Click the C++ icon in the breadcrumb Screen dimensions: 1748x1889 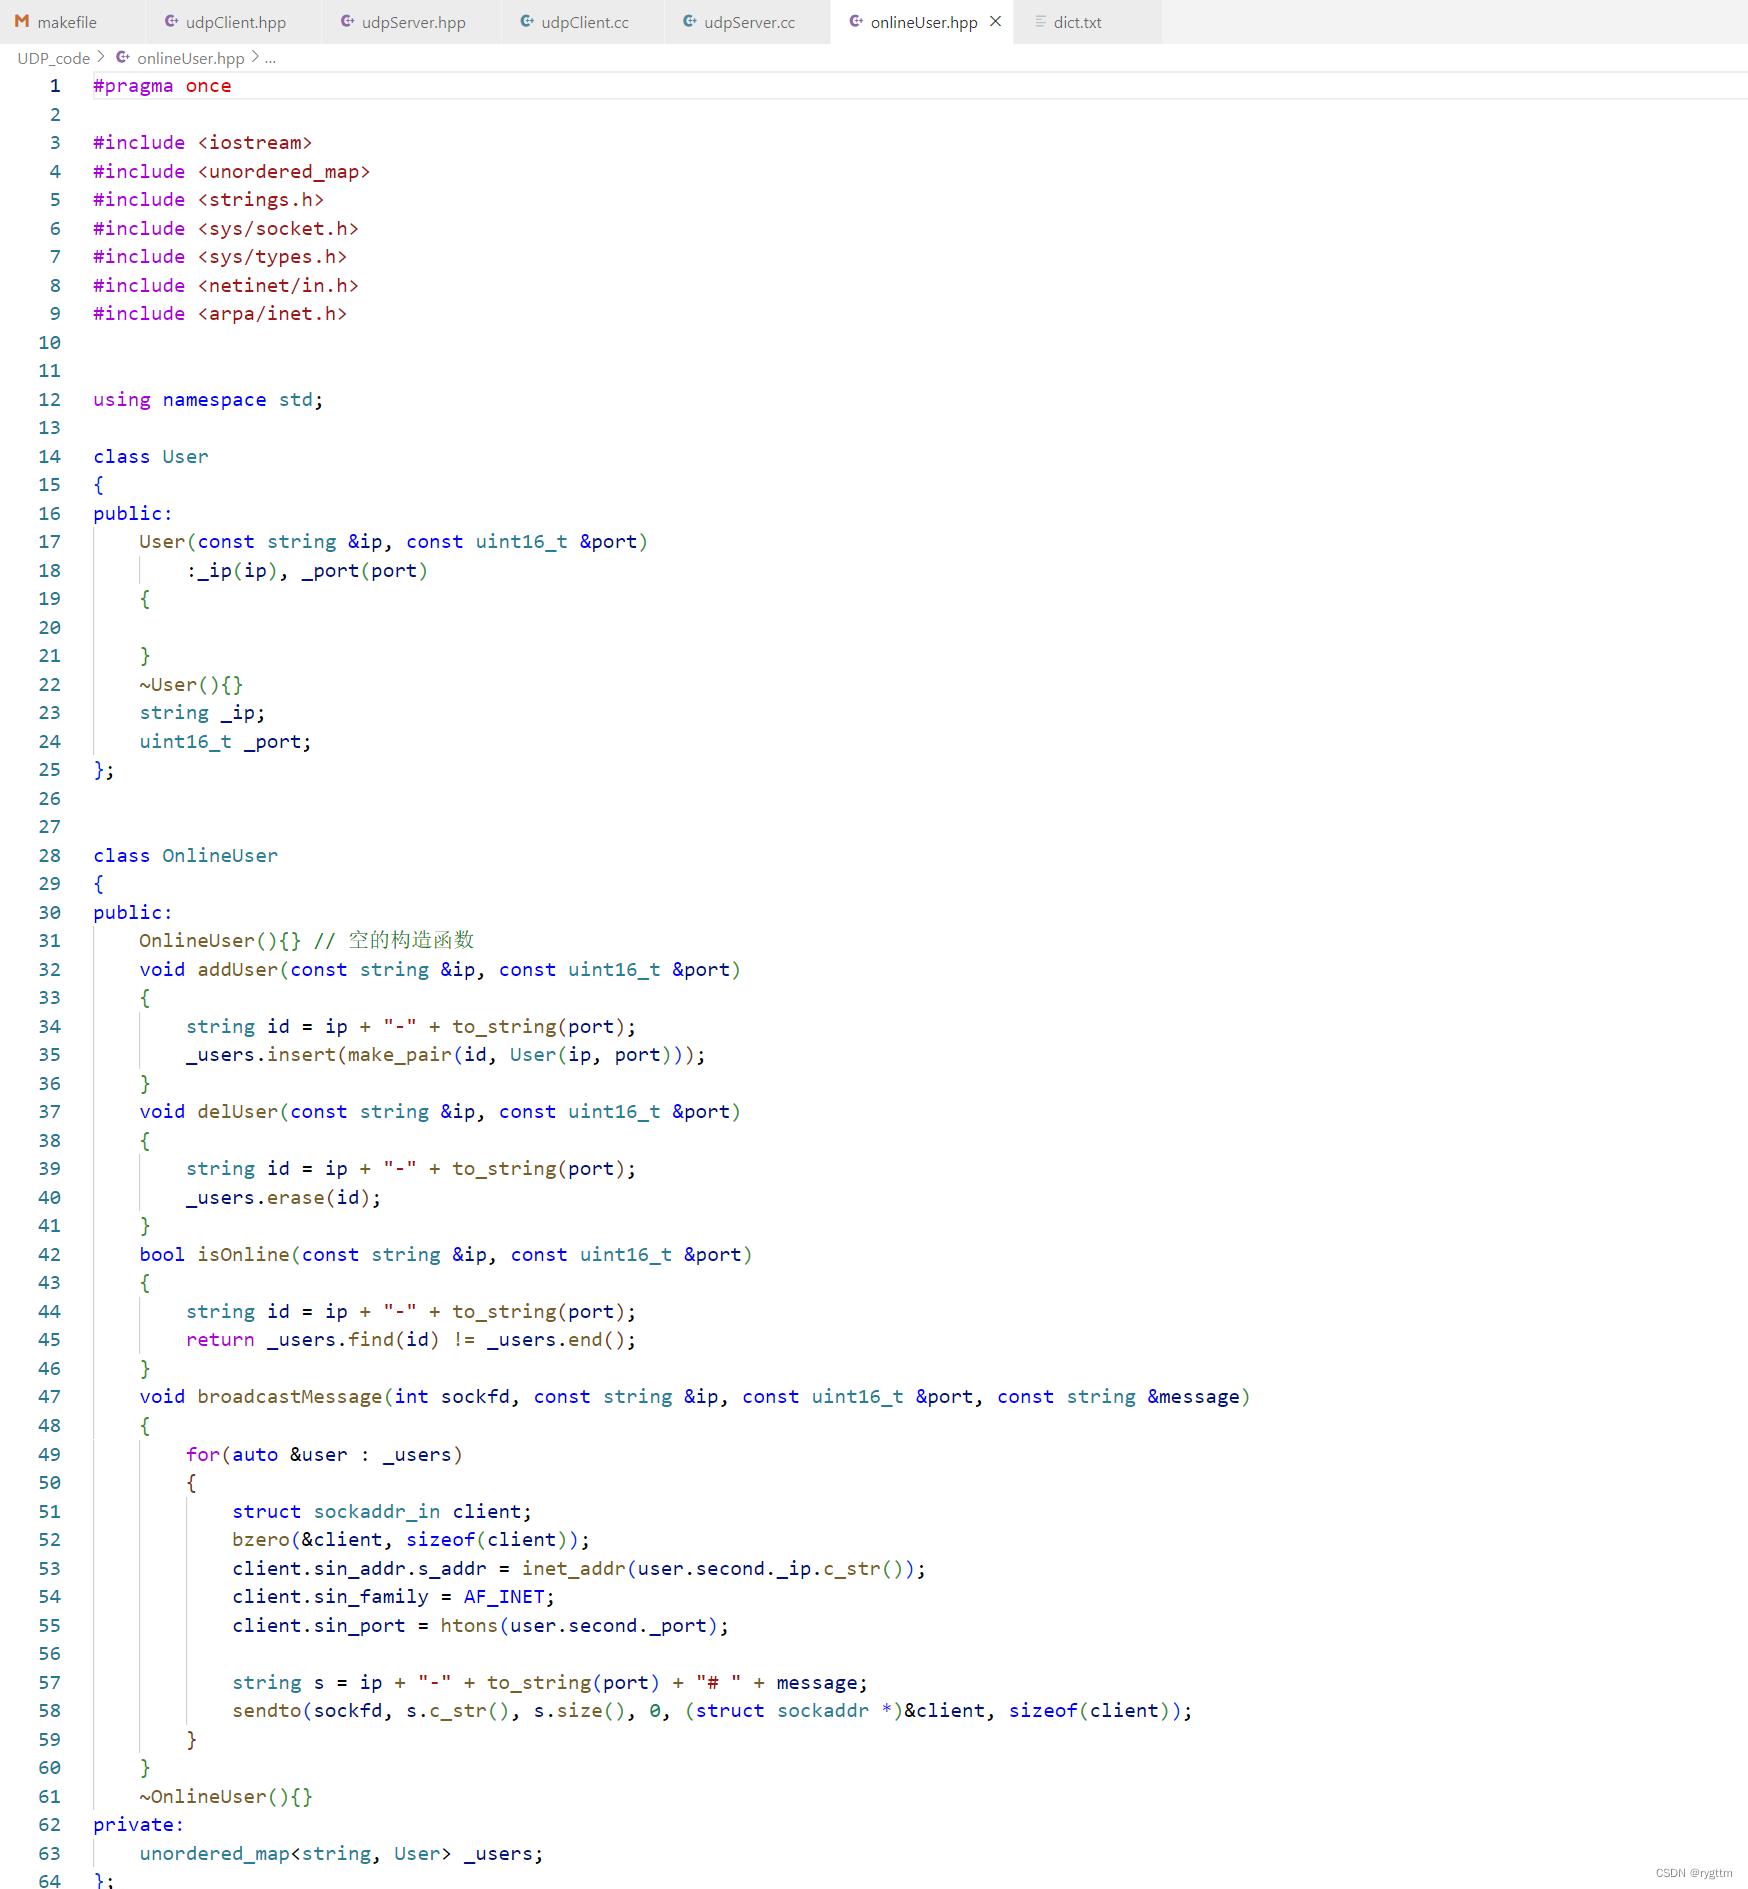[123, 57]
